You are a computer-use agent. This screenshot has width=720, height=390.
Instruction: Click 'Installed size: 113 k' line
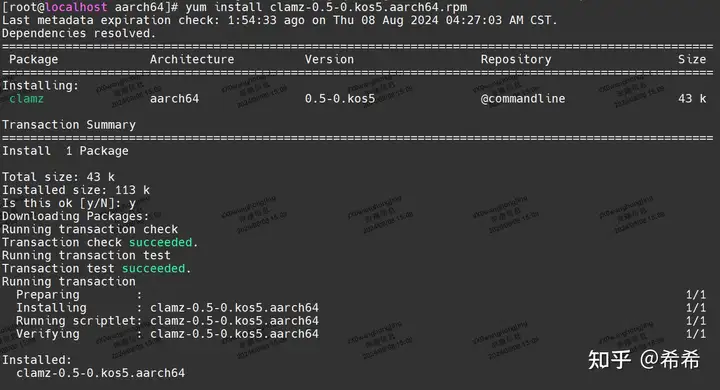point(76,190)
